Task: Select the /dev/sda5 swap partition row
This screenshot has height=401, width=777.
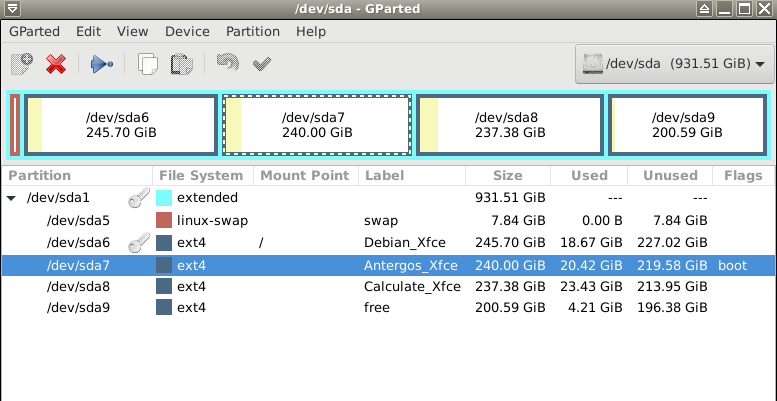Action: [388, 220]
